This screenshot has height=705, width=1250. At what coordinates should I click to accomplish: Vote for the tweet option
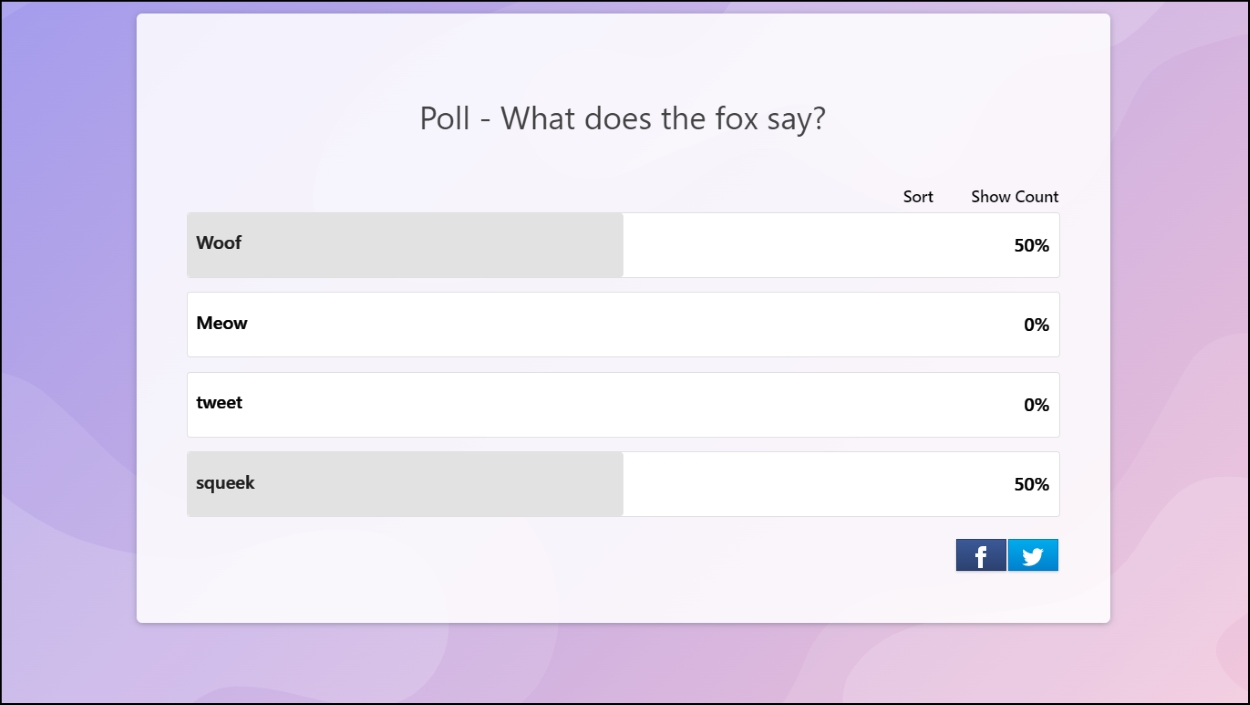[x=623, y=404]
